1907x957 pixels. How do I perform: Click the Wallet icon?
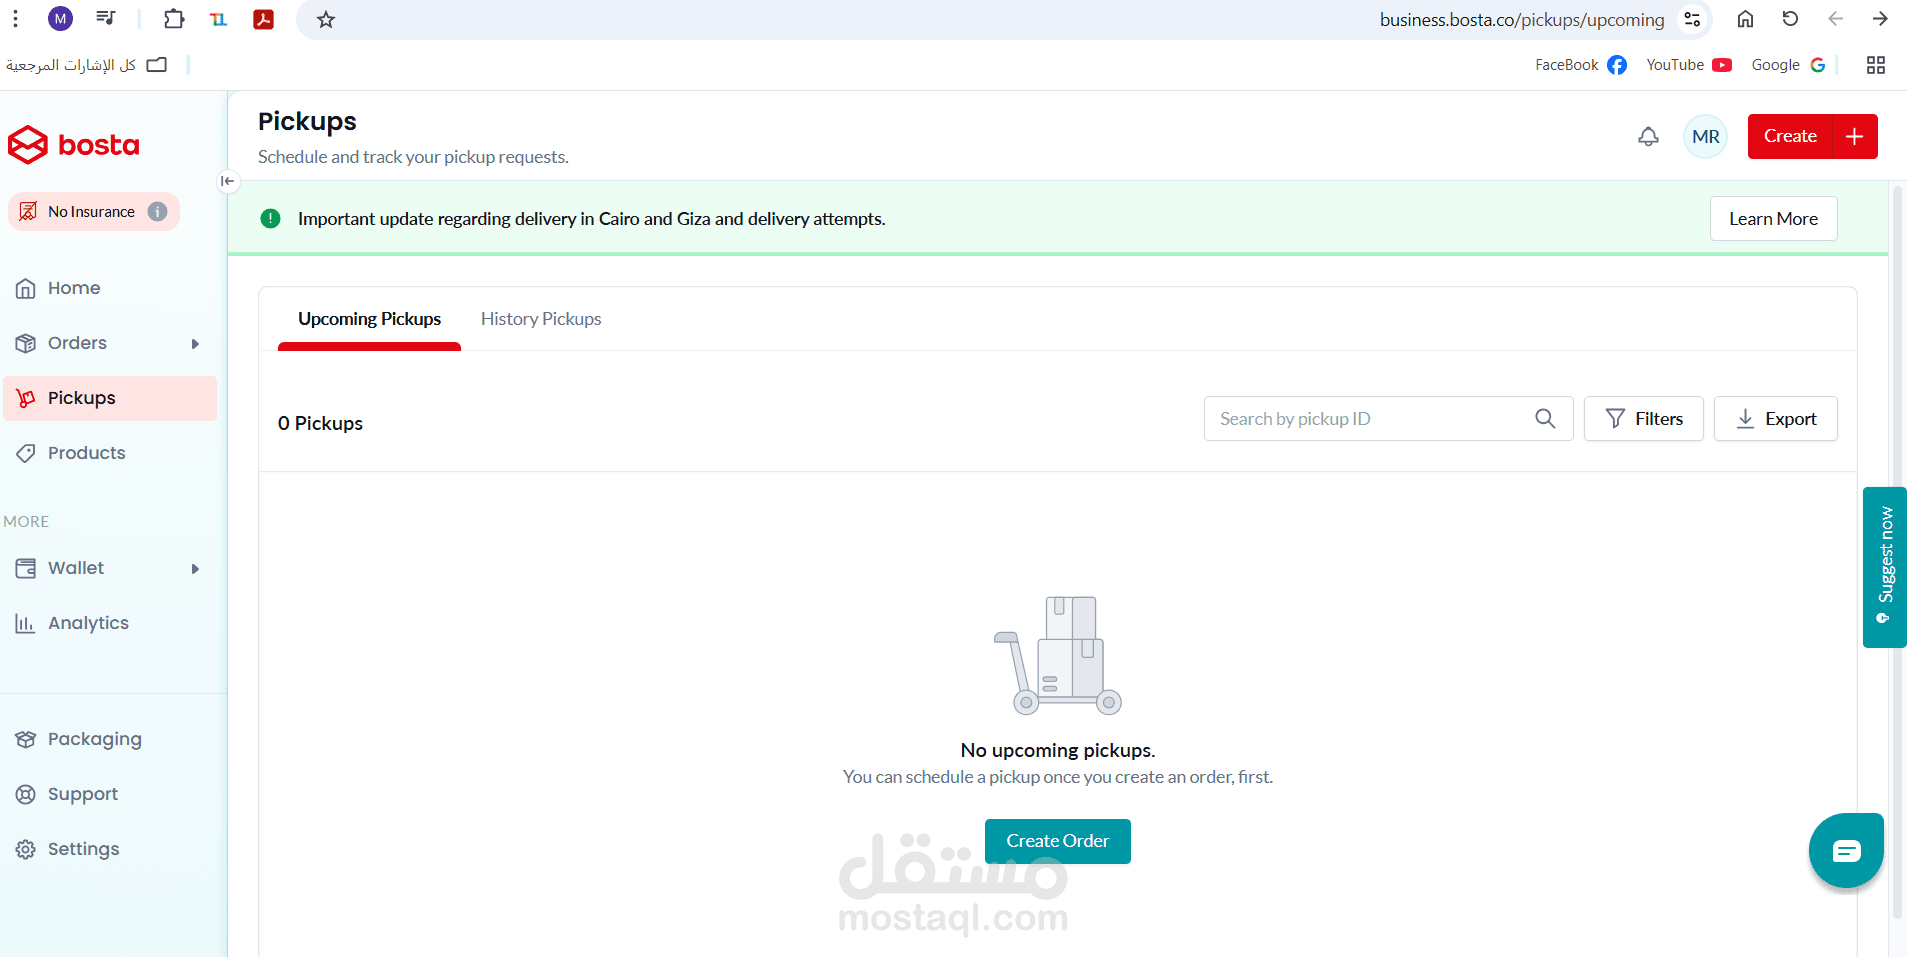[x=26, y=569]
